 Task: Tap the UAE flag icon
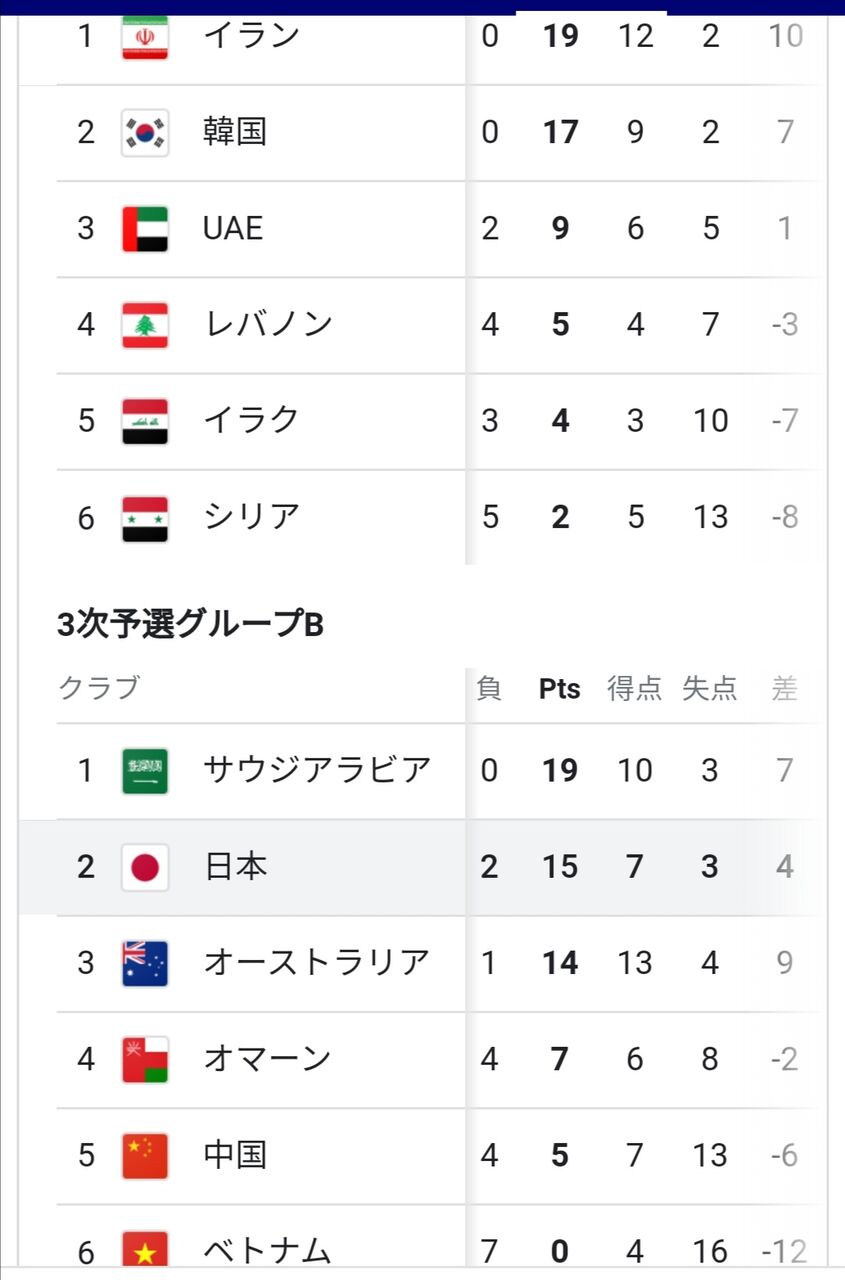point(145,229)
